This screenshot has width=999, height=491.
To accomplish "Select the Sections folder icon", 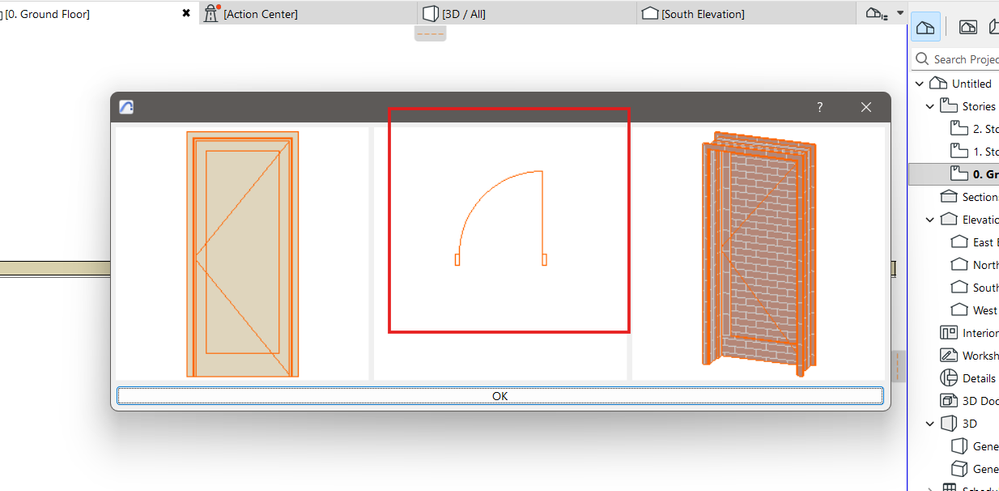I will point(949,197).
